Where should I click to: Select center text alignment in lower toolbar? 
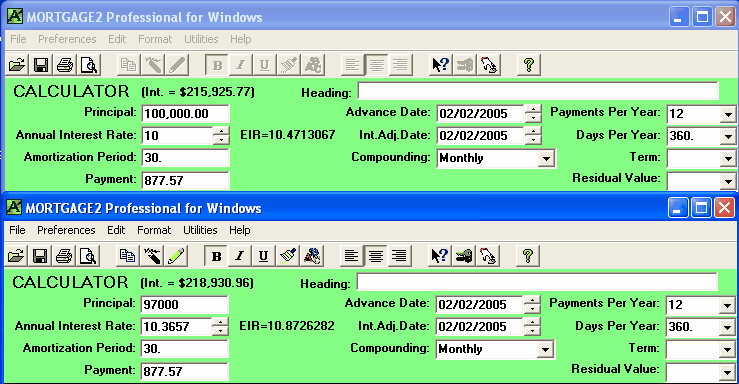tap(376, 256)
